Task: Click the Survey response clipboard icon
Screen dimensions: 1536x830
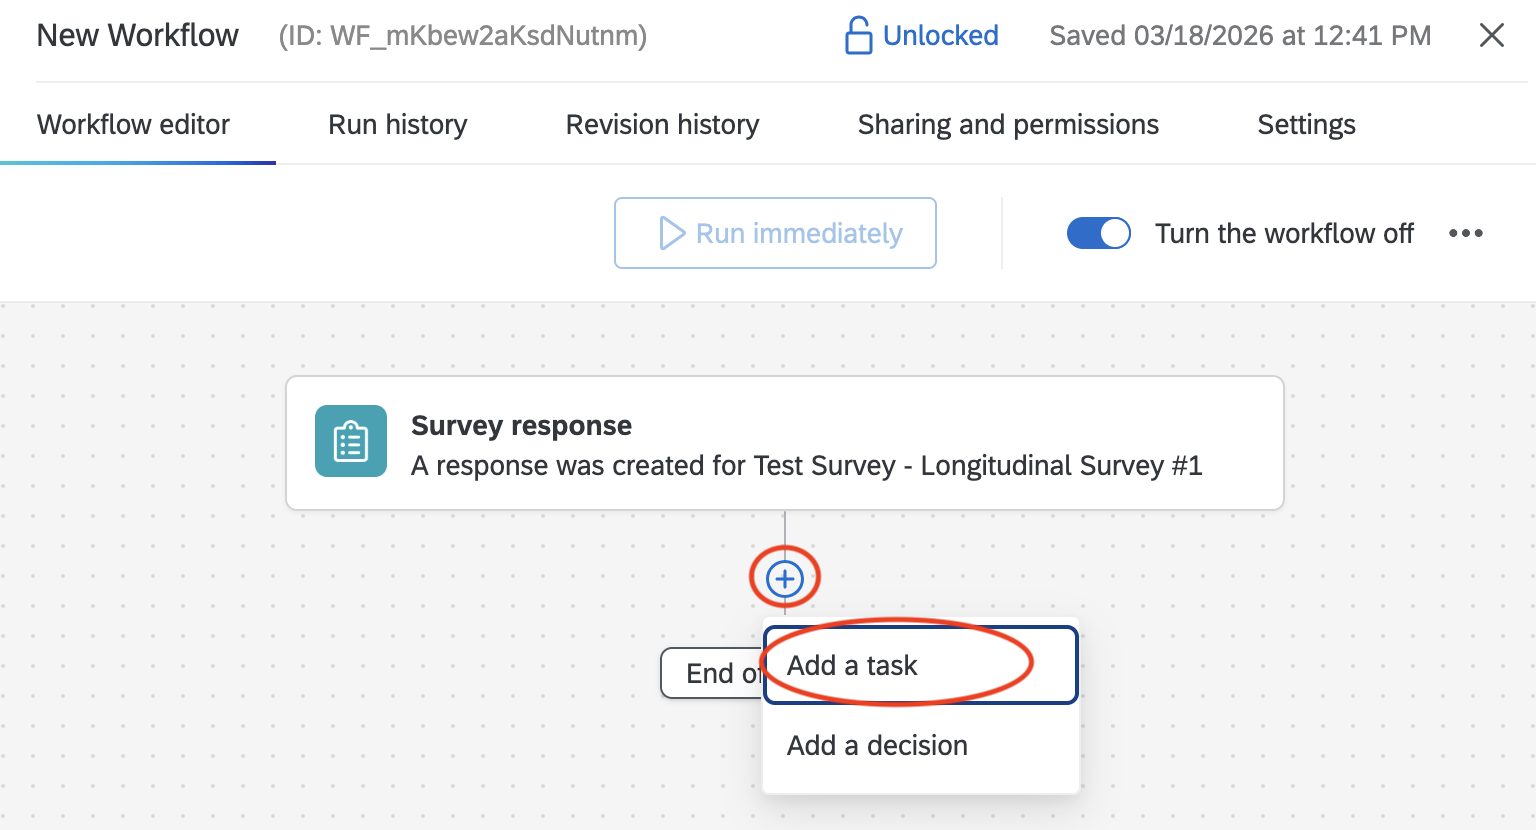Action: 350,441
